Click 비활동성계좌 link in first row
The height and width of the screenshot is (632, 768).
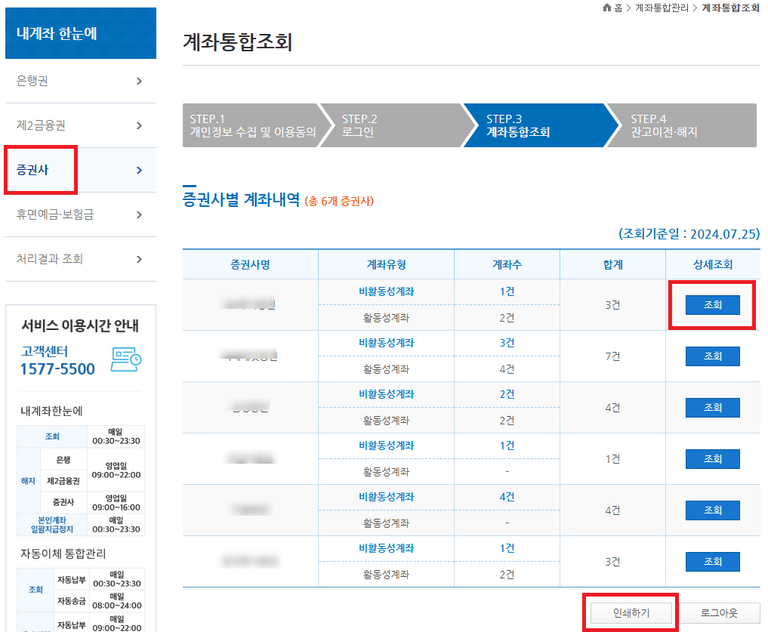[x=386, y=291]
